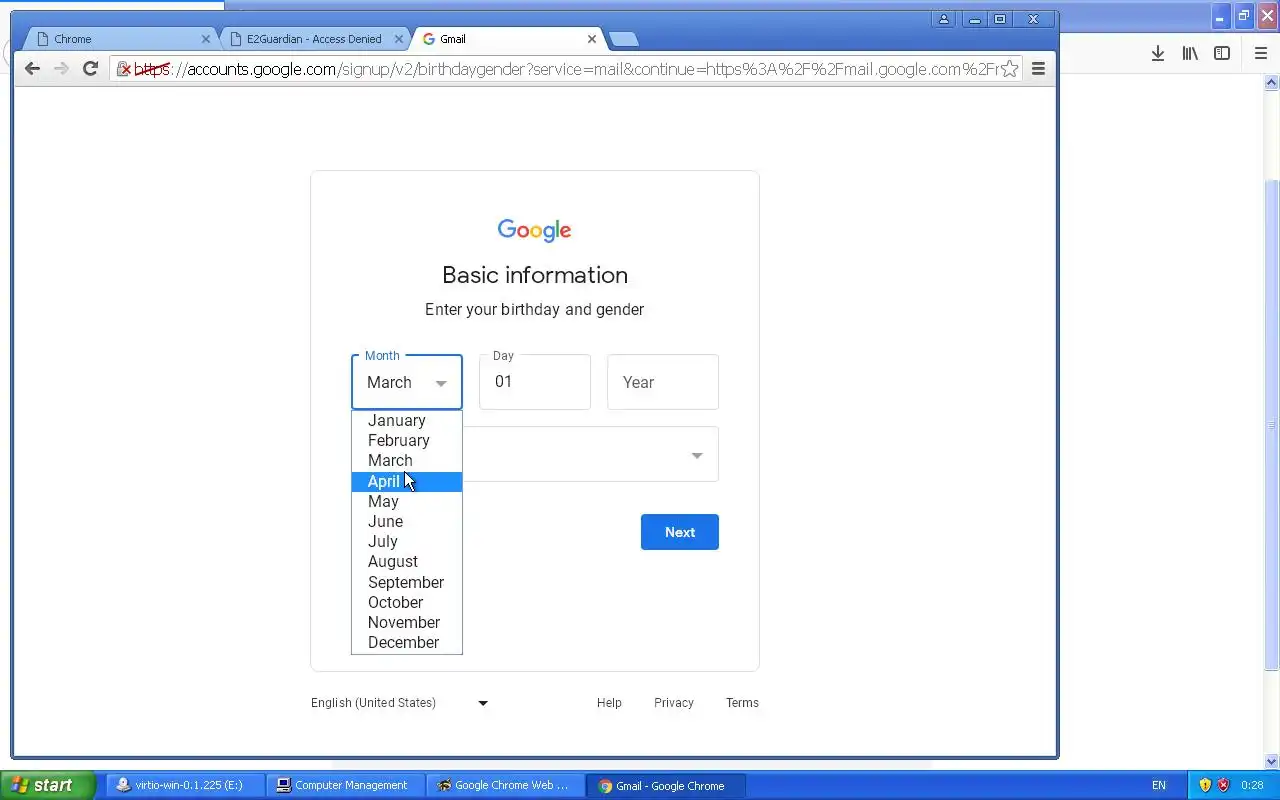Open the Help link
The height and width of the screenshot is (800, 1280).
(x=609, y=703)
